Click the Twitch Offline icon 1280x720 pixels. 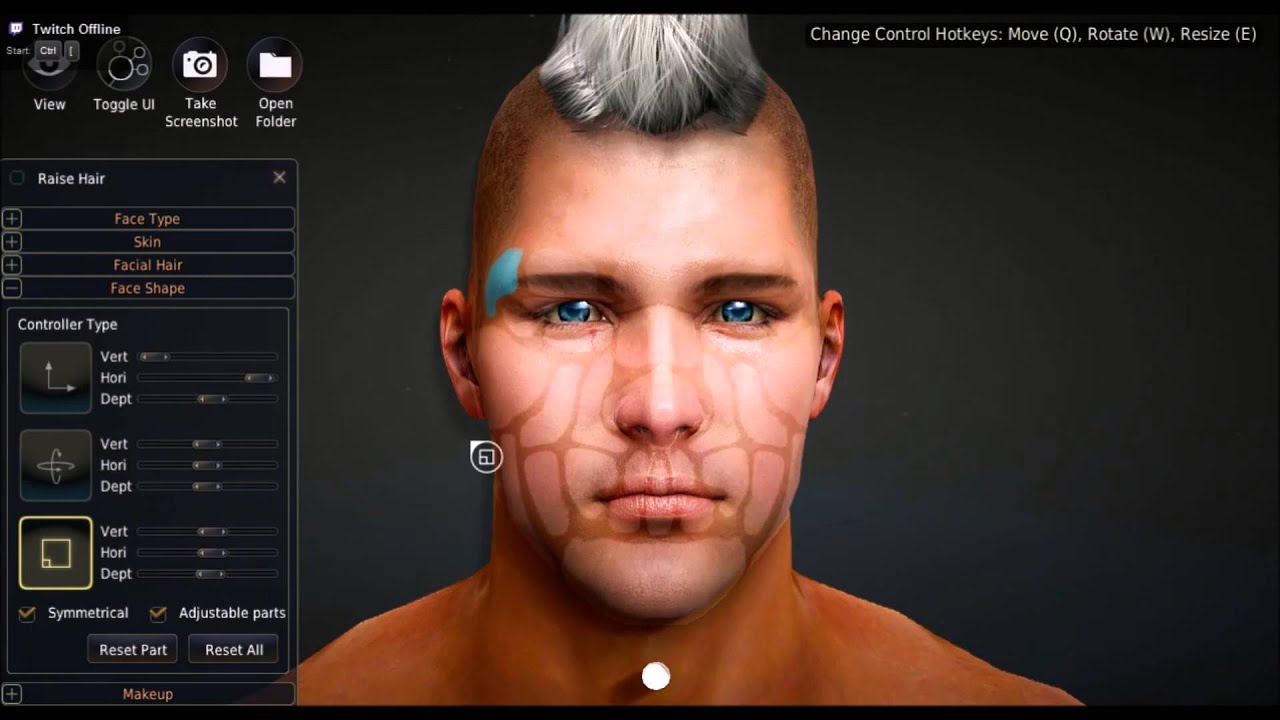coord(16,29)
